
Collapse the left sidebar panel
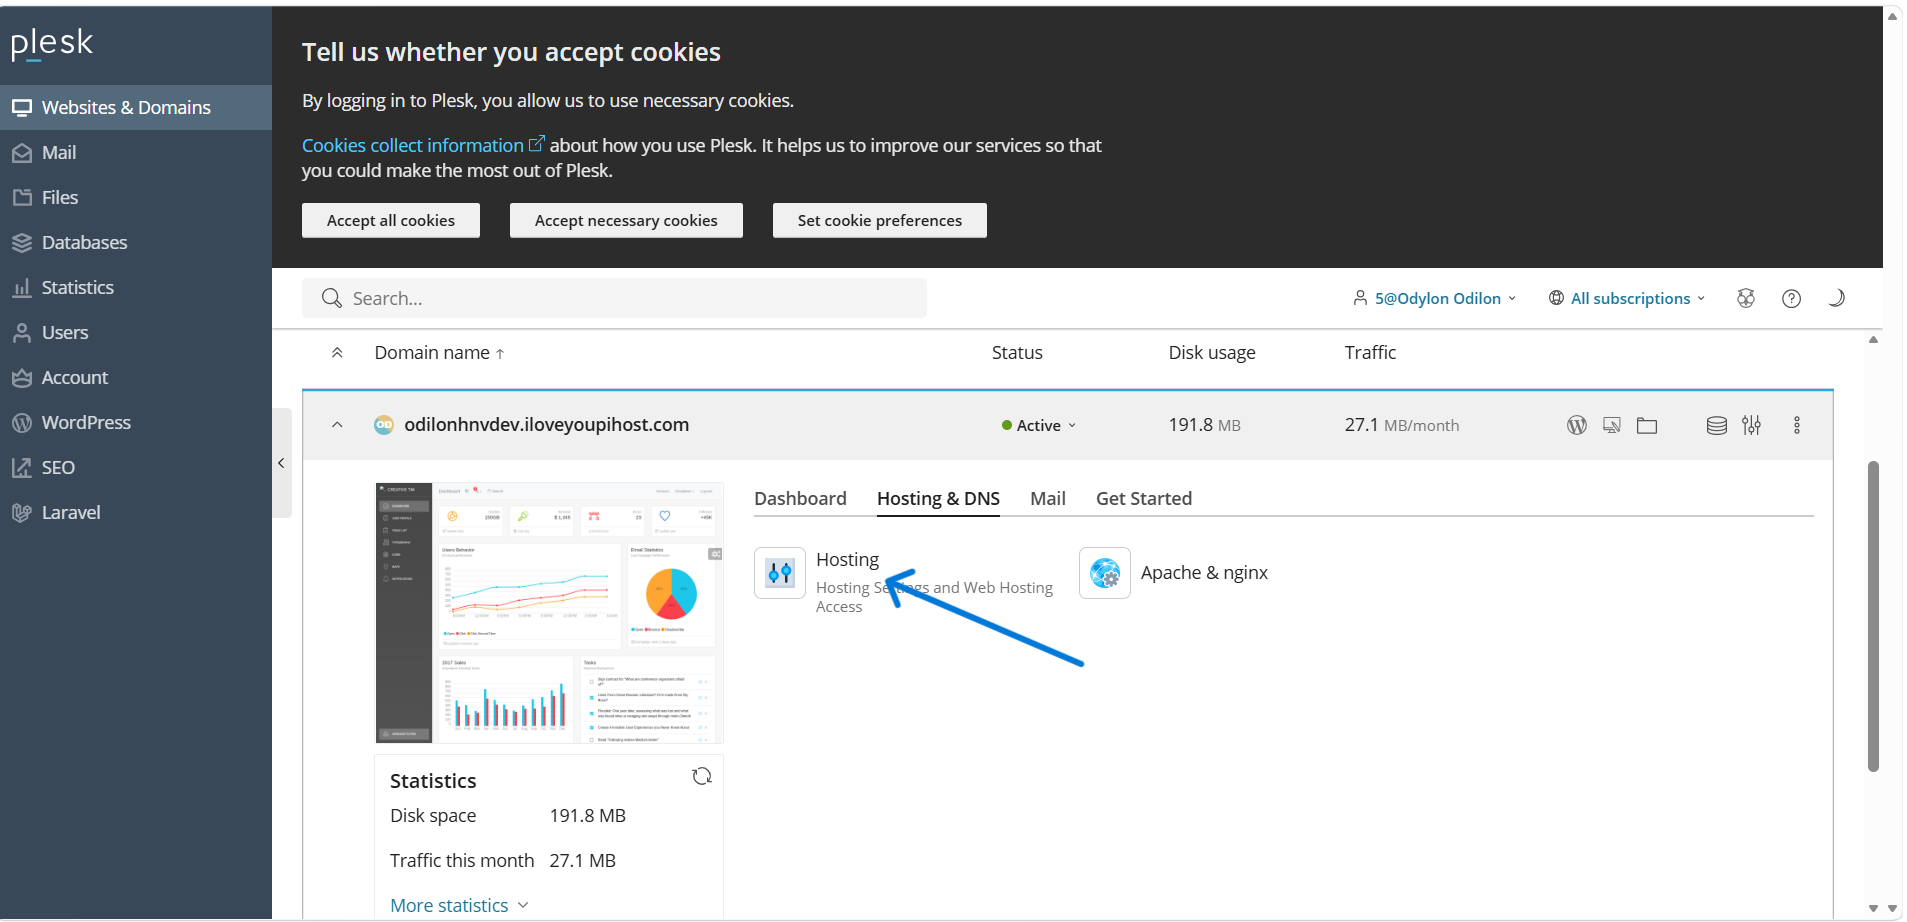281,463
